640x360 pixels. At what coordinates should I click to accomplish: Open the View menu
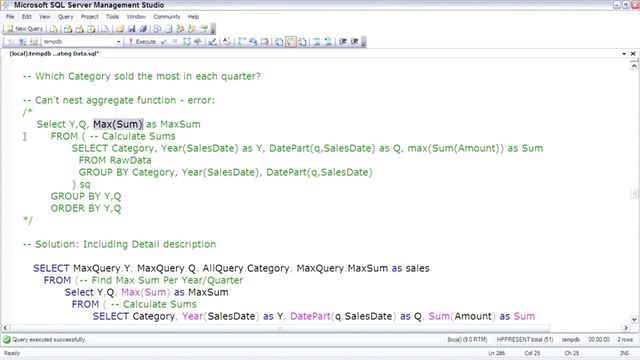pos(44,17)
